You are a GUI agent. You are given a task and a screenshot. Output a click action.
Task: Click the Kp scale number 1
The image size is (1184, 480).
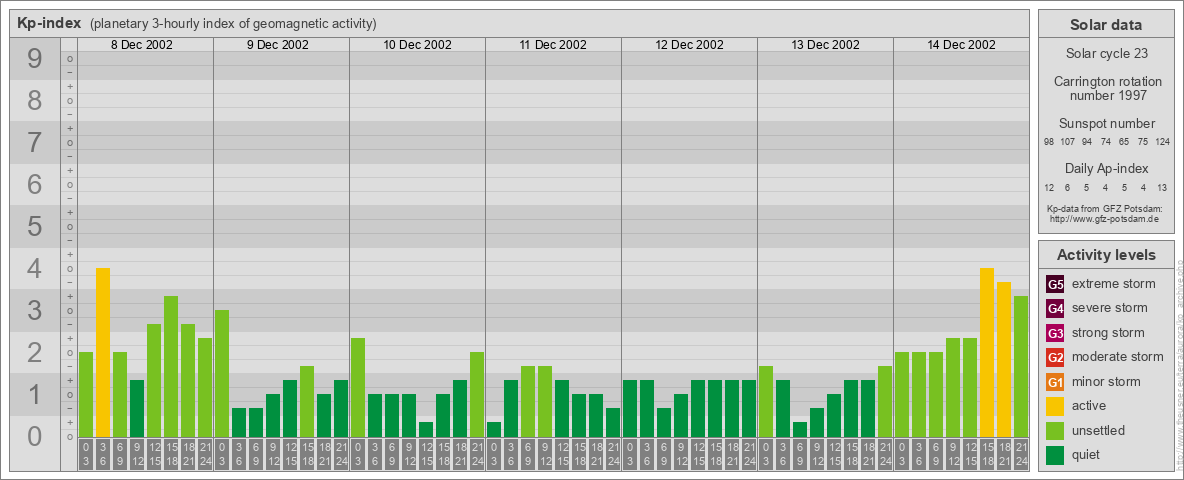coord(34,395)
